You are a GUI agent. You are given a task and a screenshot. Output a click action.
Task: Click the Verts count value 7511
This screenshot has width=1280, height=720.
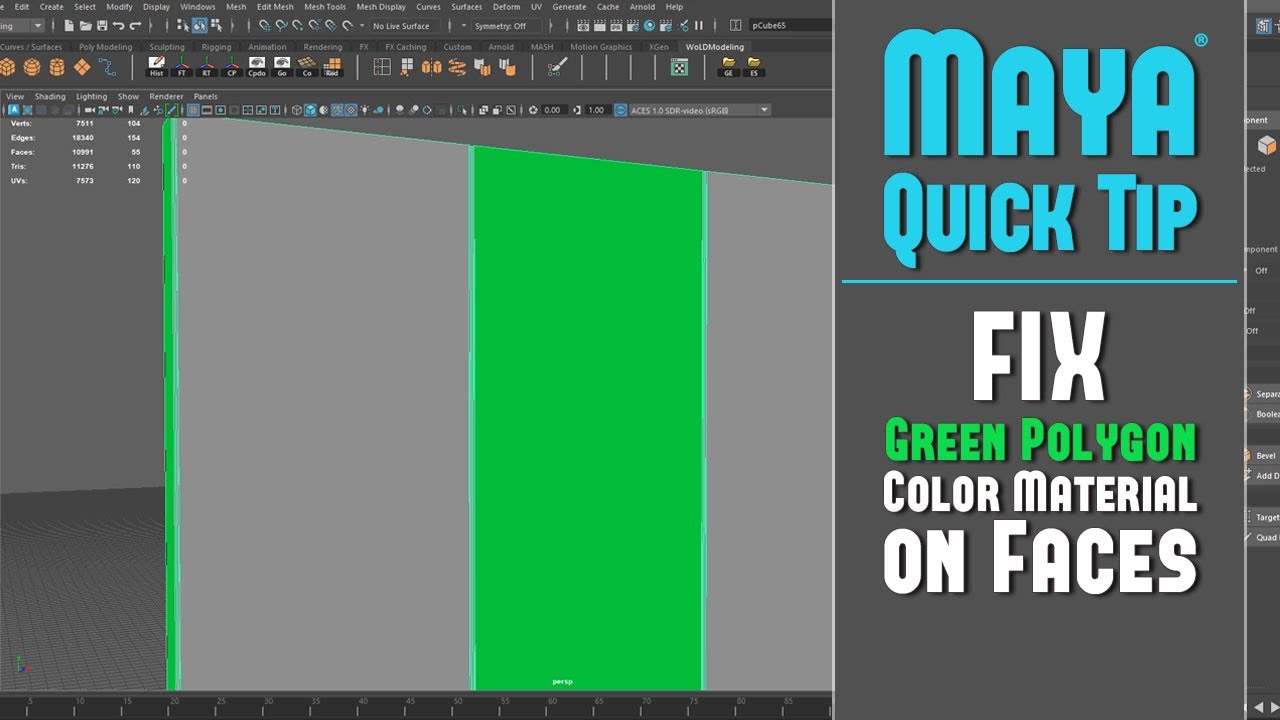pos(83,124)
